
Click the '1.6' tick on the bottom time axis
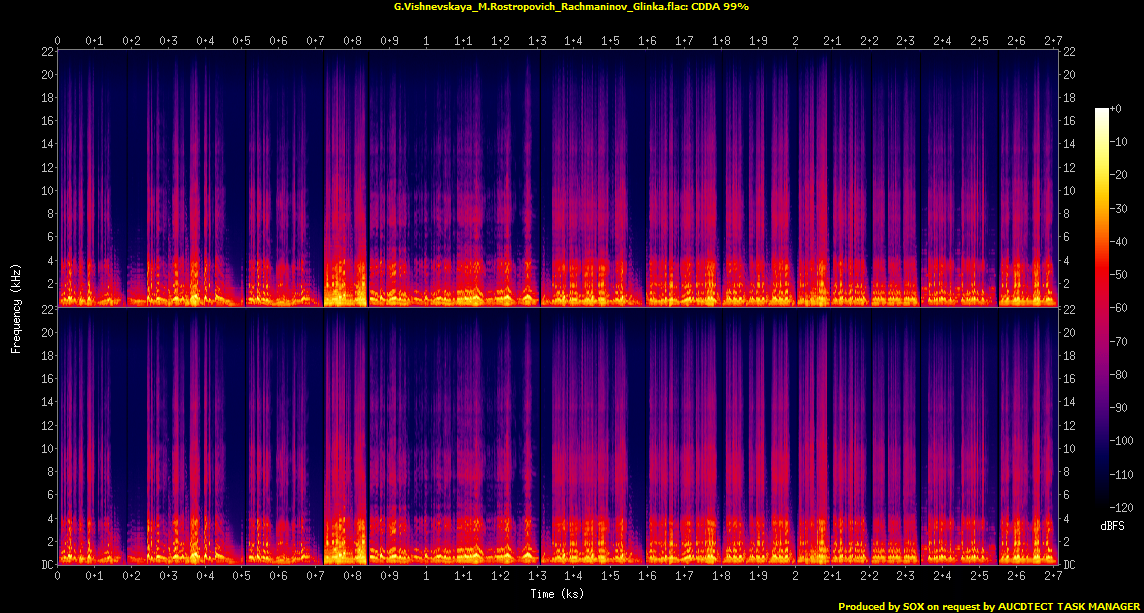click(x=647, y=577)
